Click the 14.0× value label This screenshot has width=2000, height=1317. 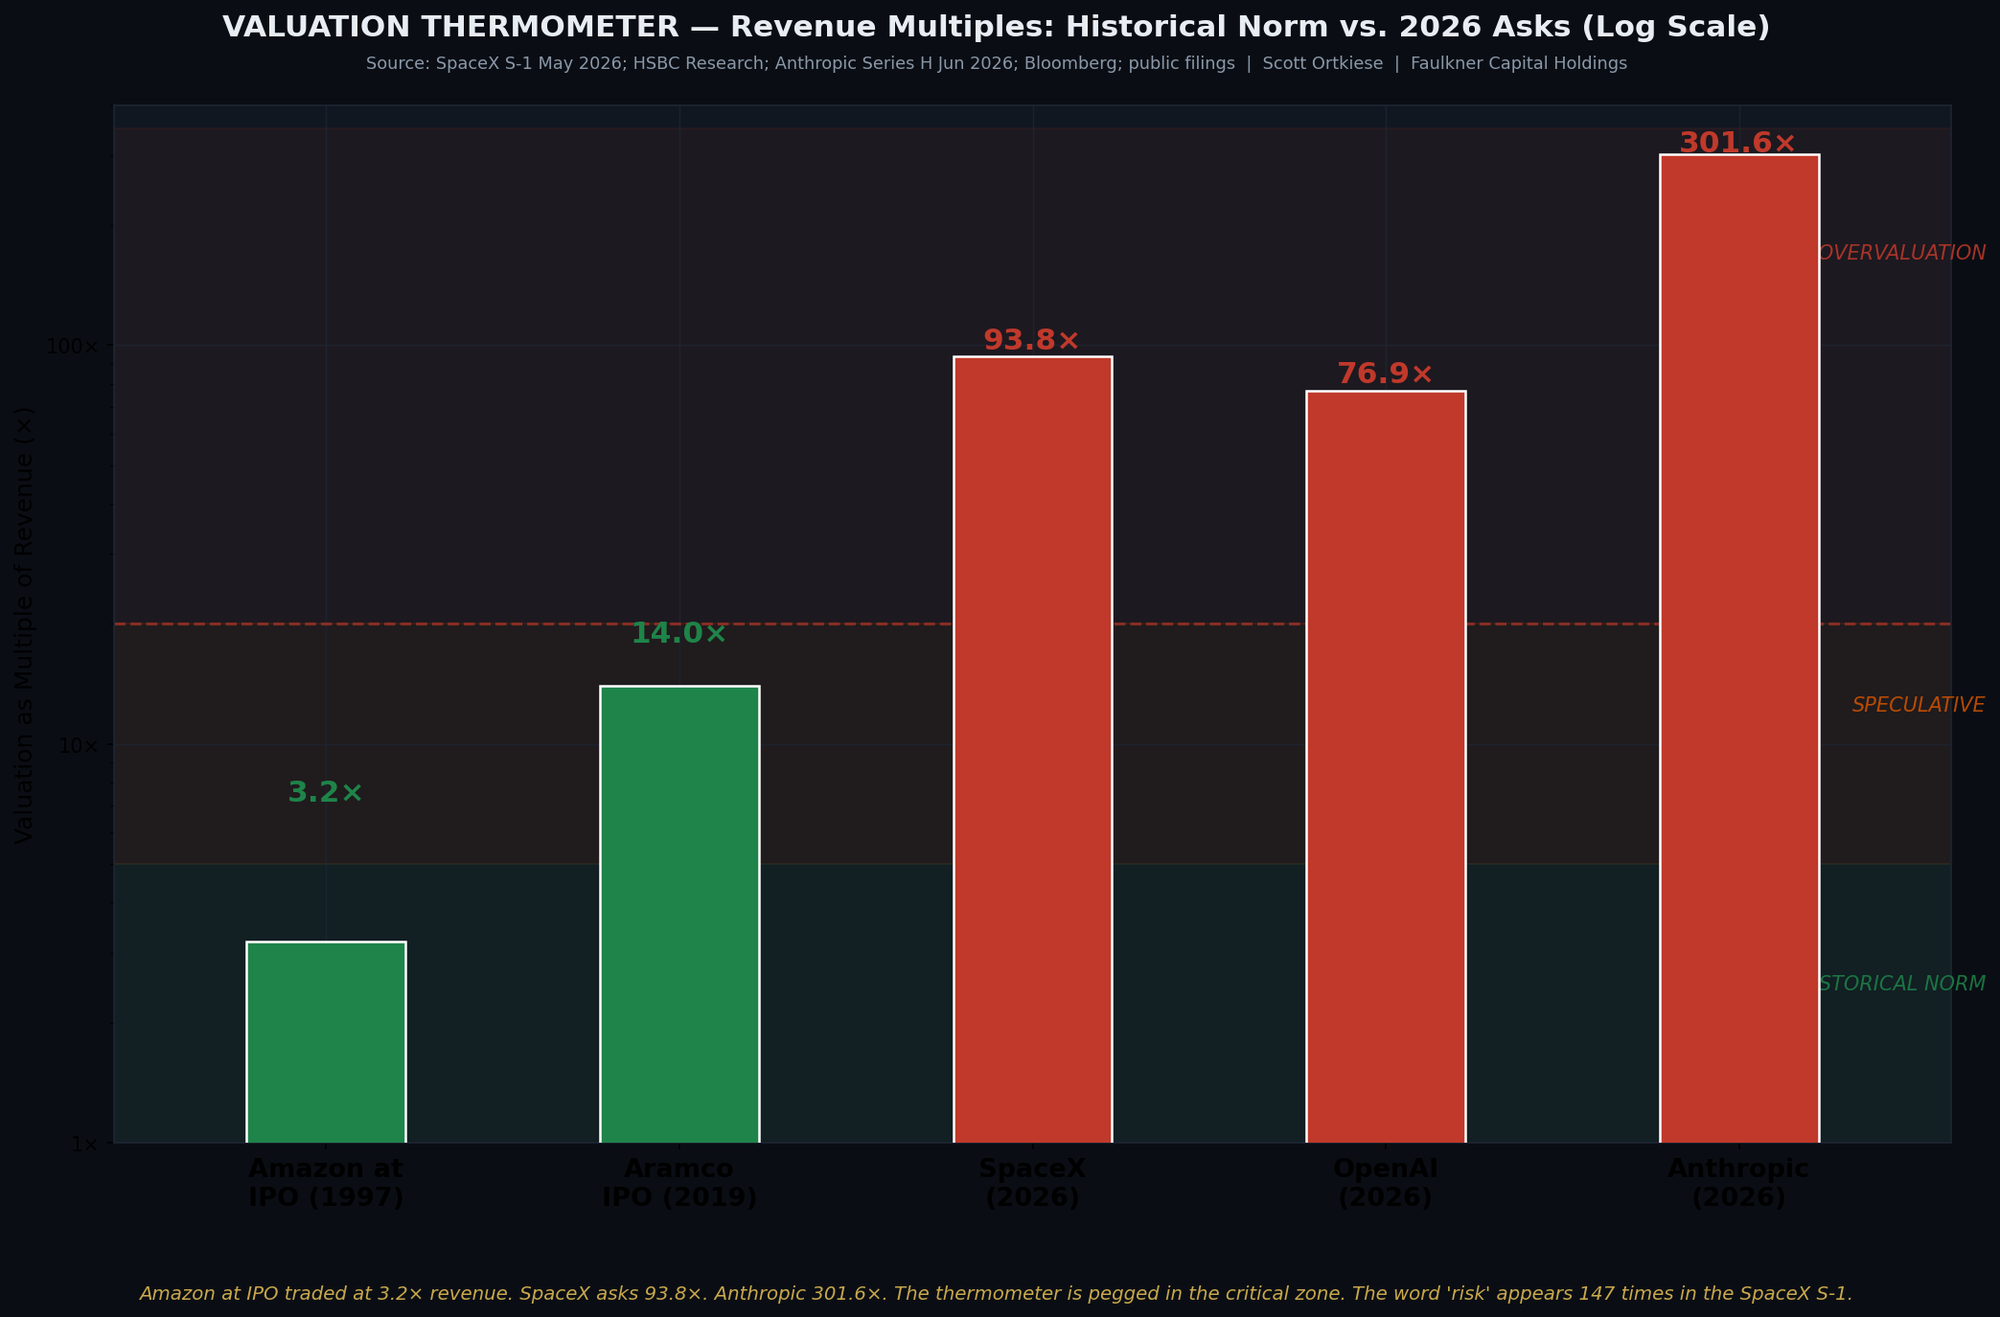tap(680, 634)
